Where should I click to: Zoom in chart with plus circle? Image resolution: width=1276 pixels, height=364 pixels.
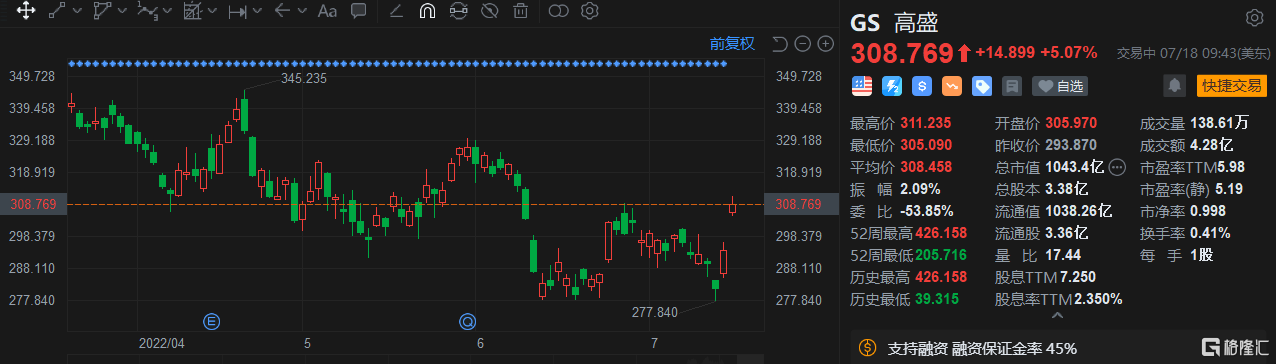click(825, 43)
